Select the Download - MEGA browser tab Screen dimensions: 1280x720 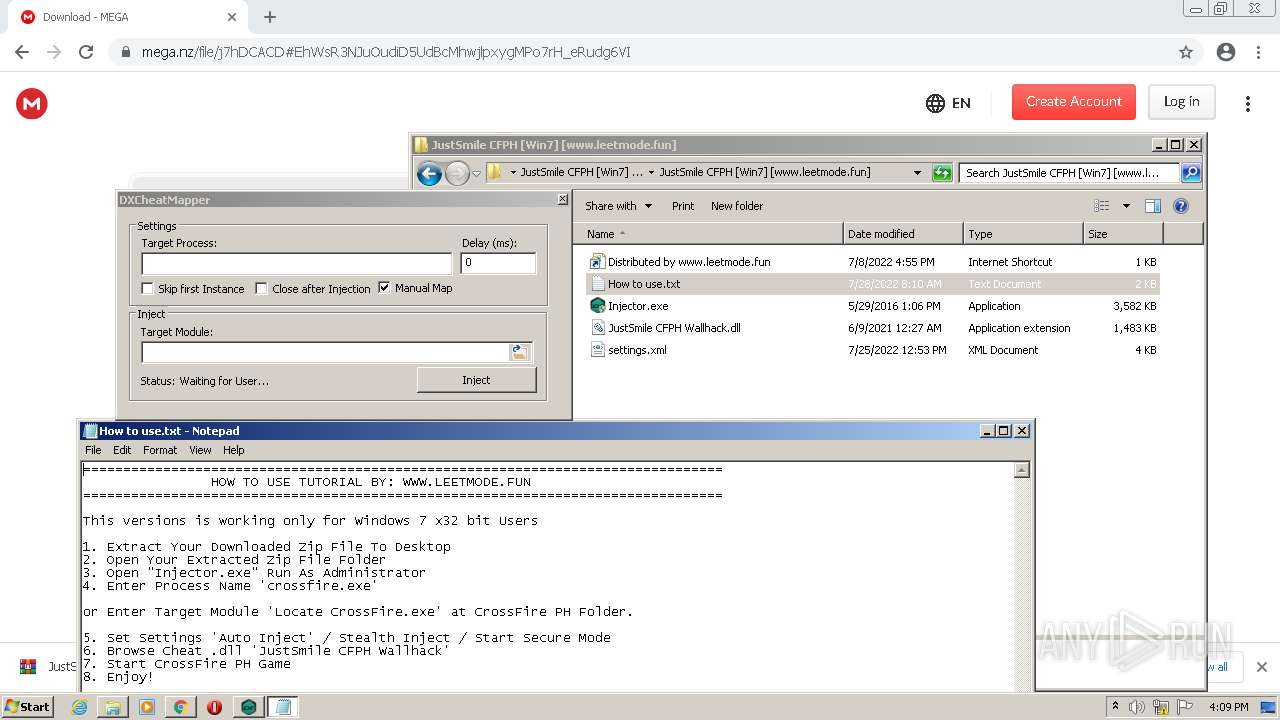point(128,17)
